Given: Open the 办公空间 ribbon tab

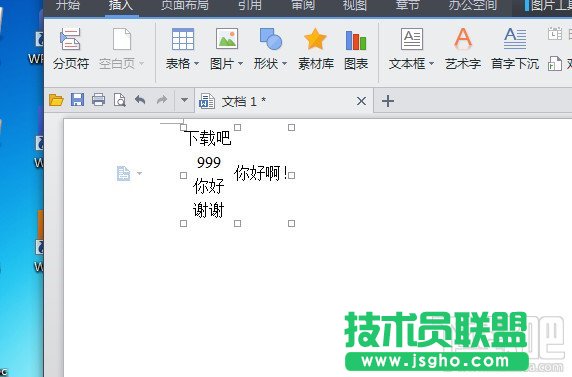Looking at the screenshot, I should (472, 5).
